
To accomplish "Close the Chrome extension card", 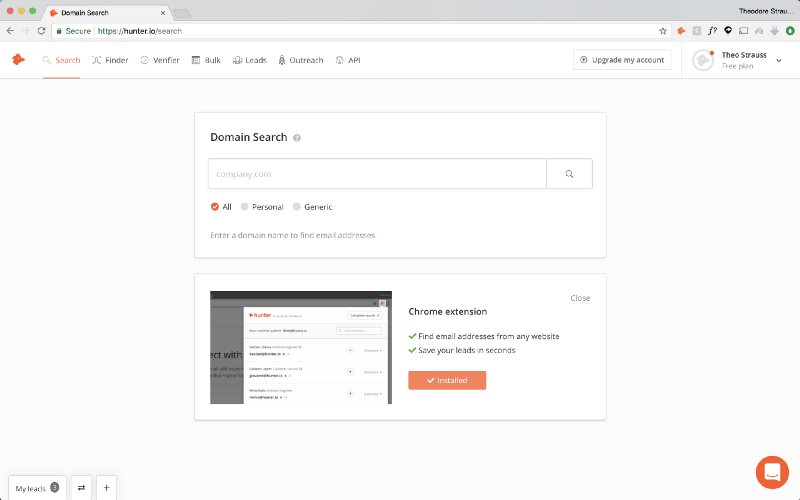I will pos(580,298).
